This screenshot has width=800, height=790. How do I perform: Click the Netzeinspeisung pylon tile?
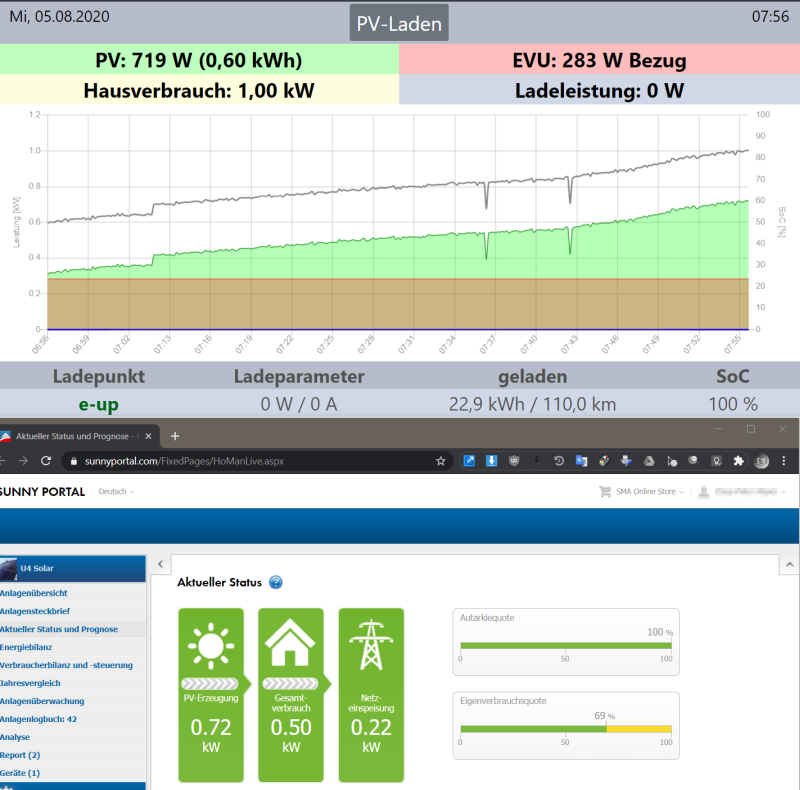tap(371, 695)
